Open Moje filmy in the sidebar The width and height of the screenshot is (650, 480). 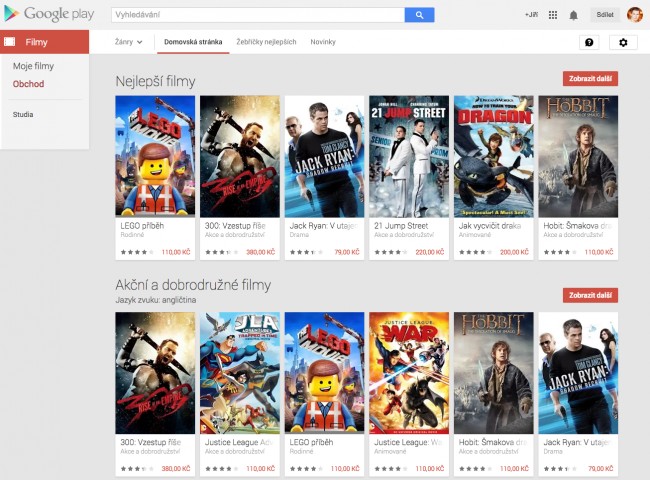coord(33,66)
